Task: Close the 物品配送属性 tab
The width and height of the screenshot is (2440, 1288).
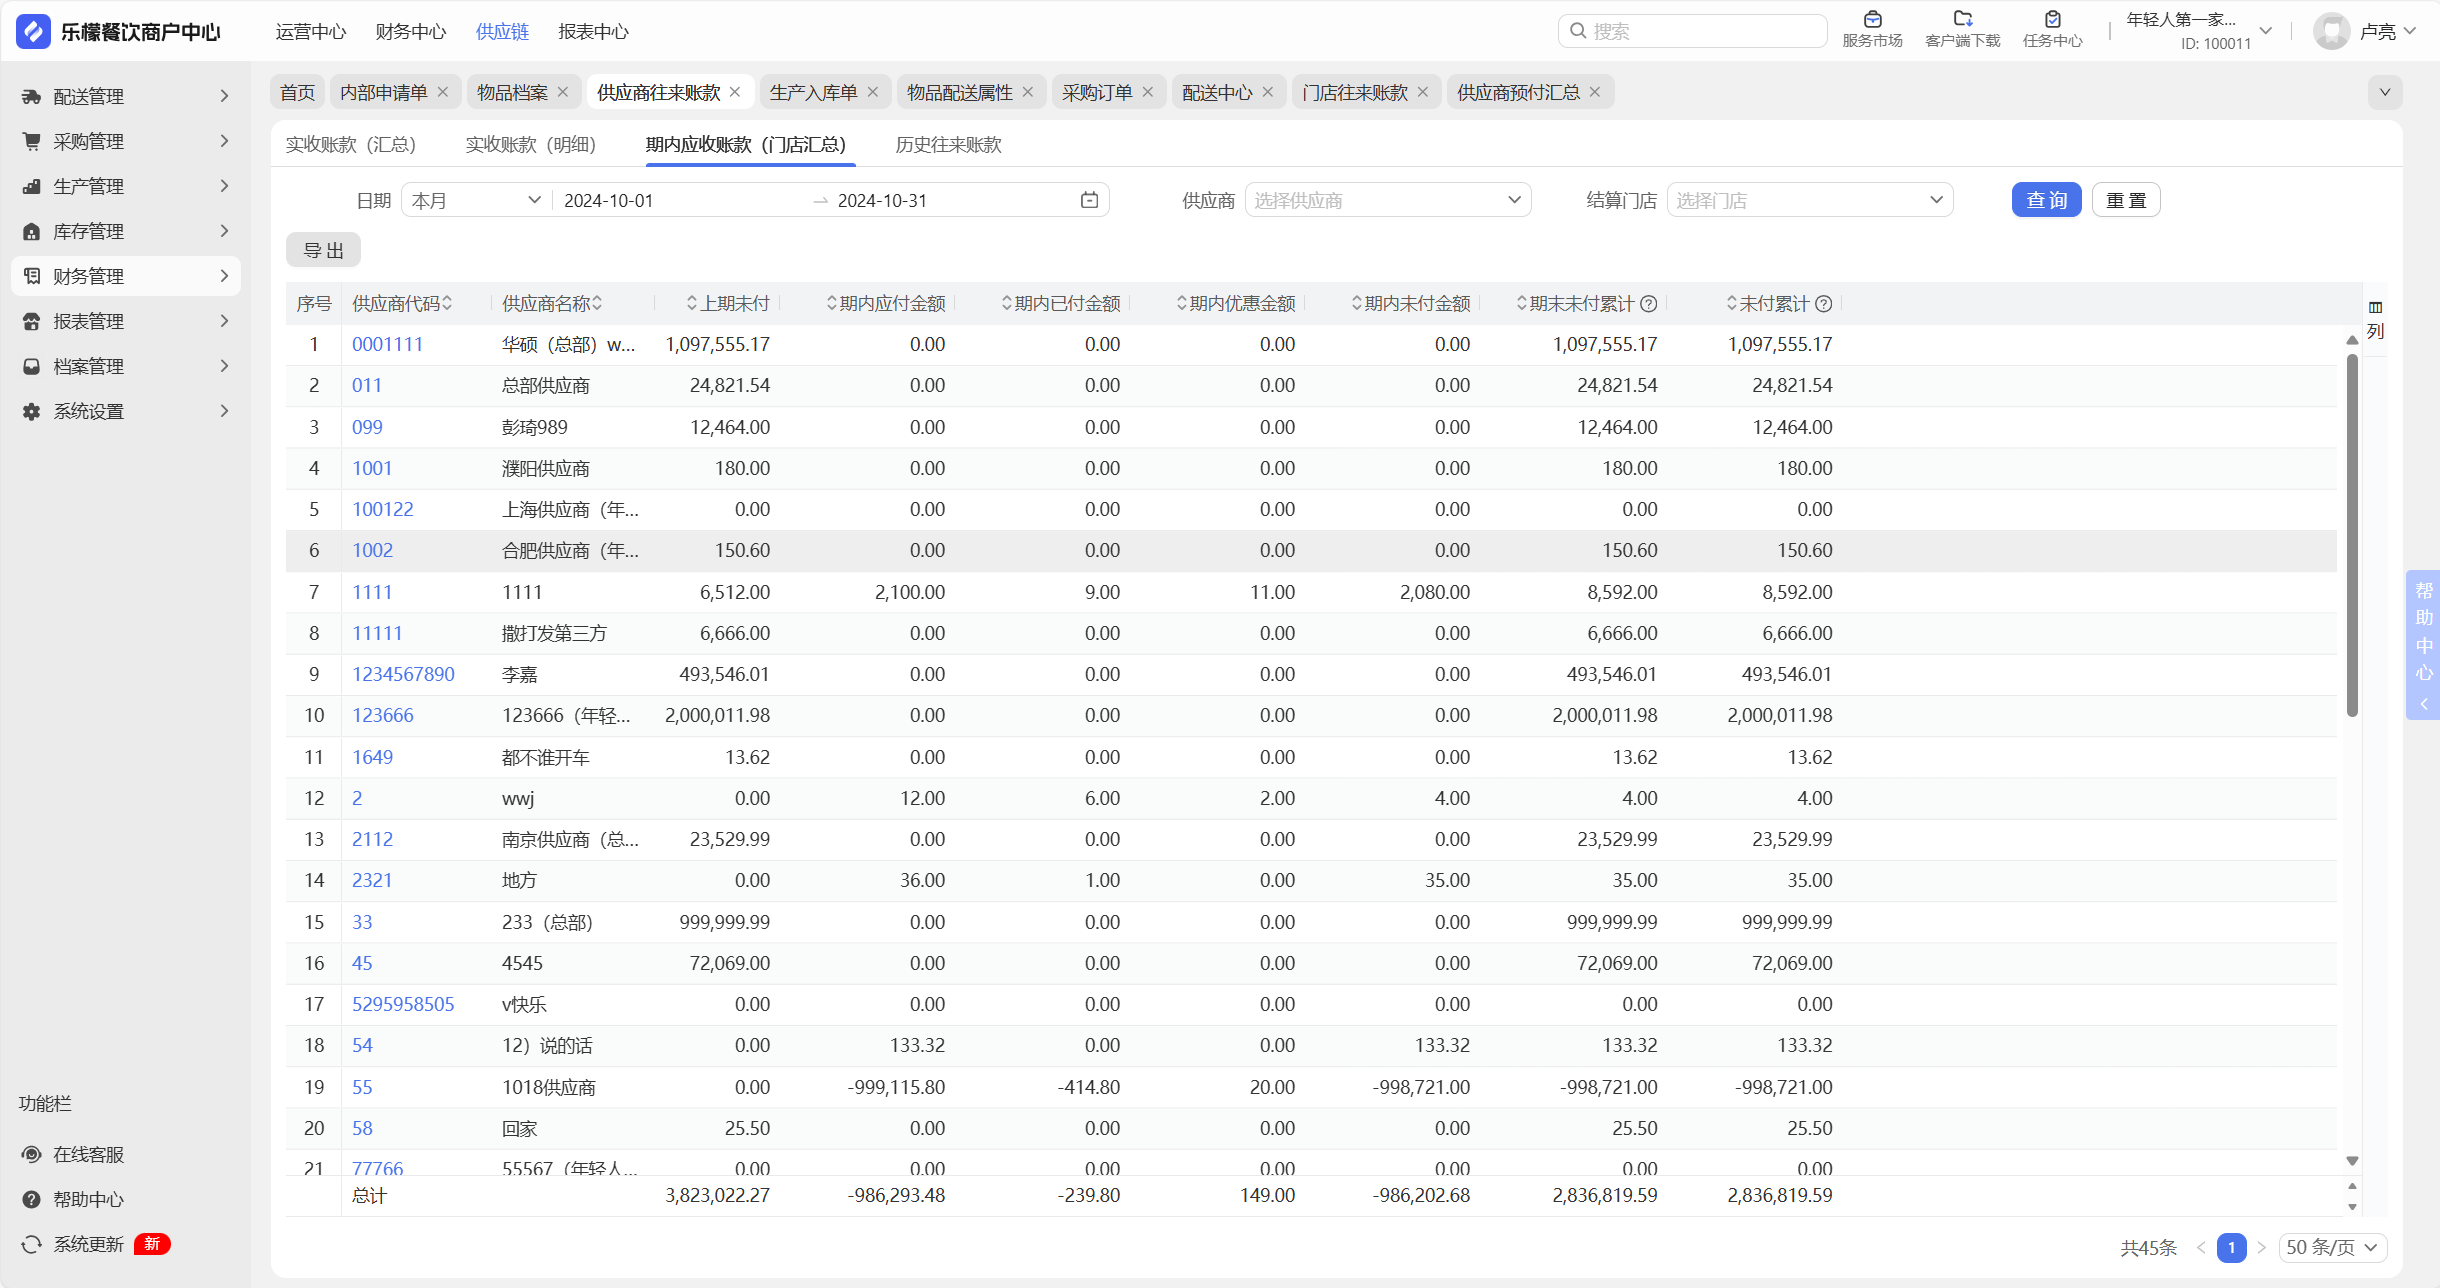Action: point(1028,92)
